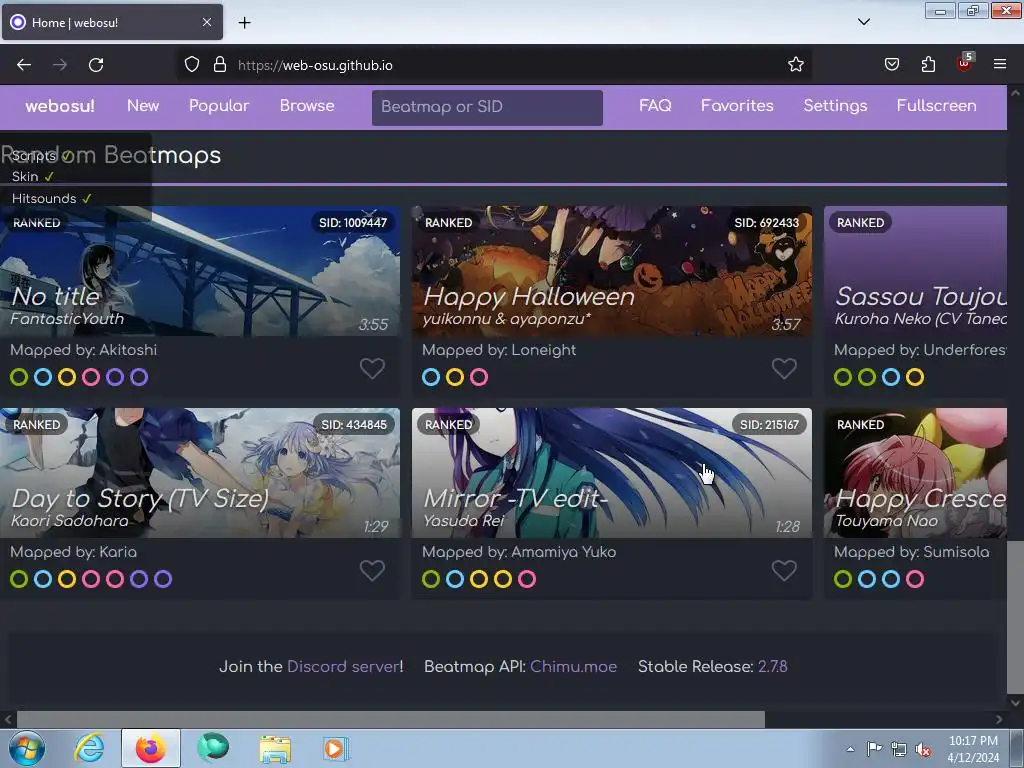Open the Action Center flag icon

(874, 749)
